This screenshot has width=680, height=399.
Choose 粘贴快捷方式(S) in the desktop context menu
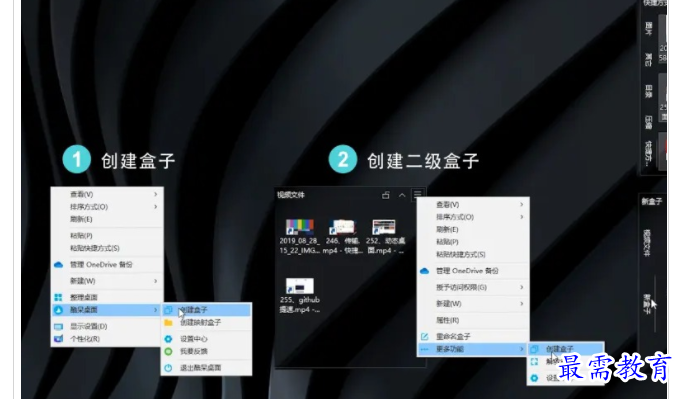tap(107, 248)
